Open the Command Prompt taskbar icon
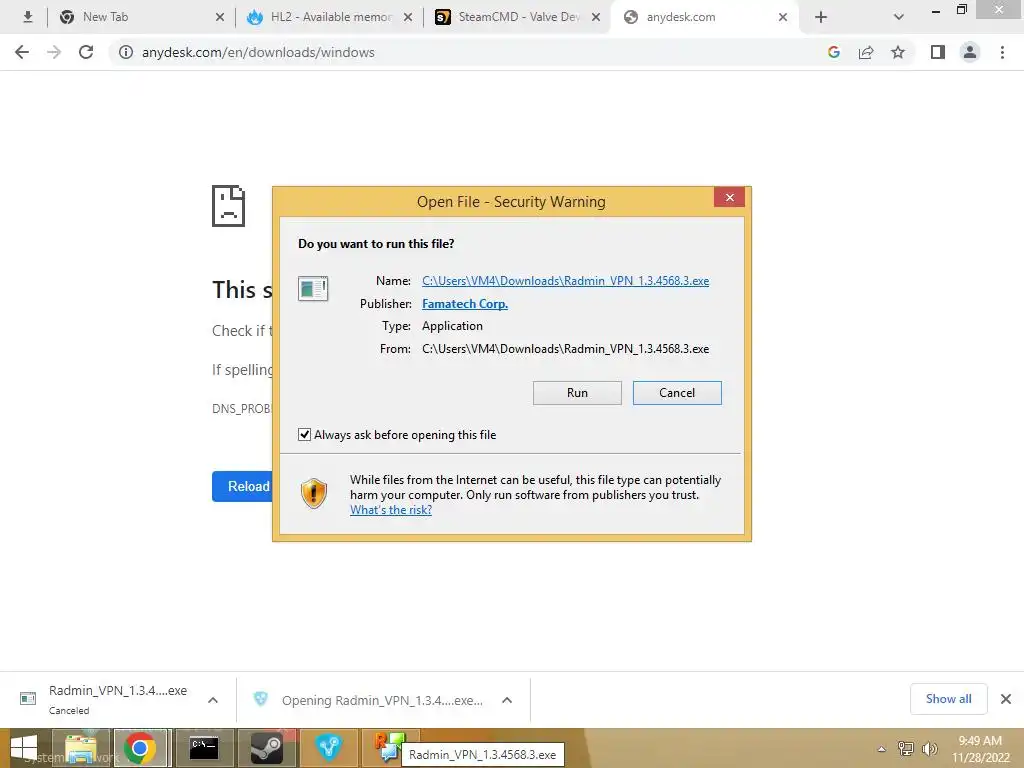The height and width of the screenshot is (768, 1024). pos(203,748)
